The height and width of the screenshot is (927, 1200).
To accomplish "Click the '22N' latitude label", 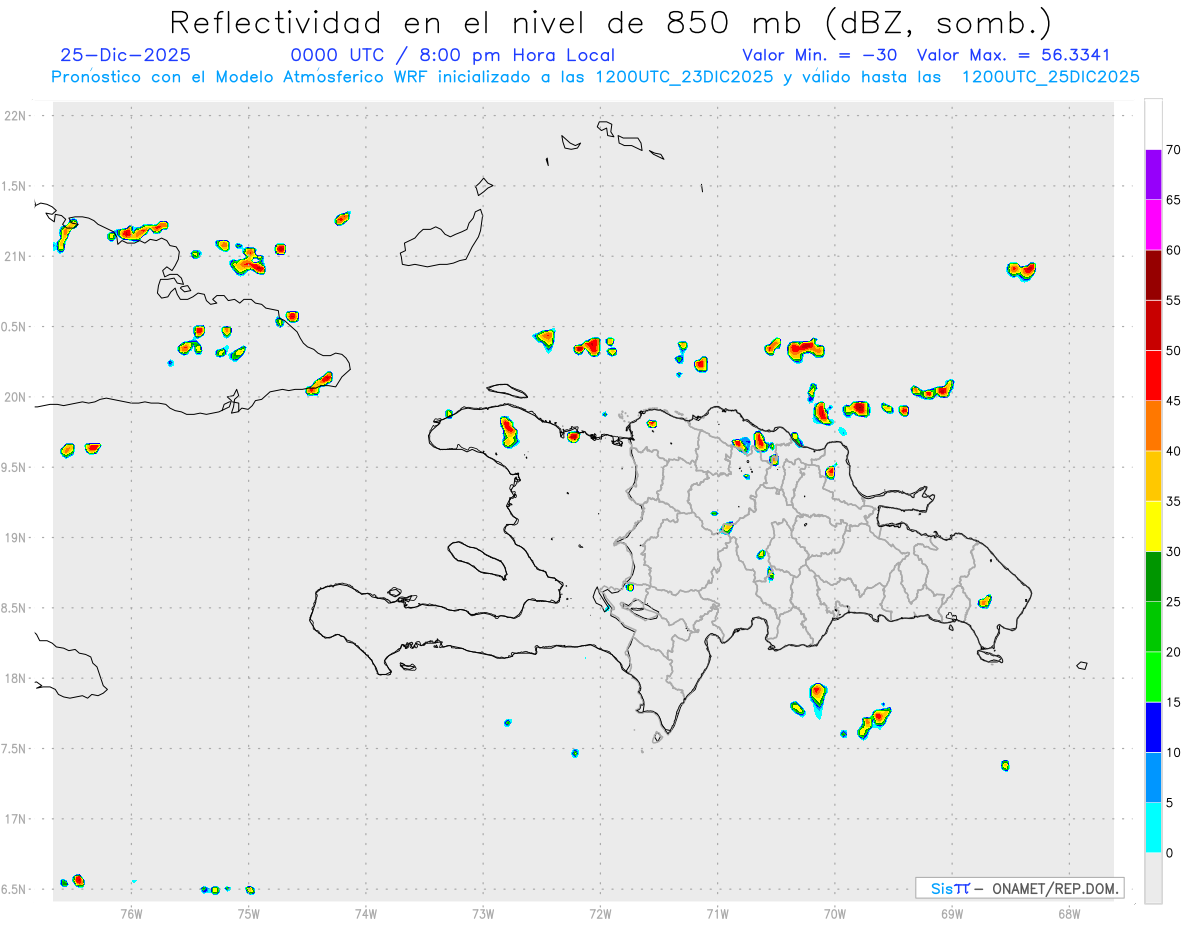I will click(16, 116).
